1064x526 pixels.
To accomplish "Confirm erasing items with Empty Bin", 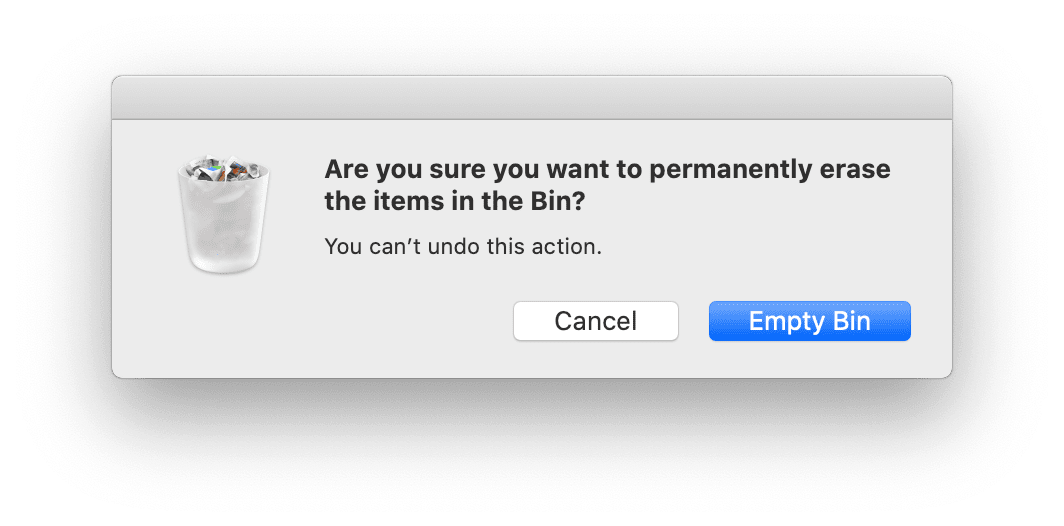I will point(809,321).
